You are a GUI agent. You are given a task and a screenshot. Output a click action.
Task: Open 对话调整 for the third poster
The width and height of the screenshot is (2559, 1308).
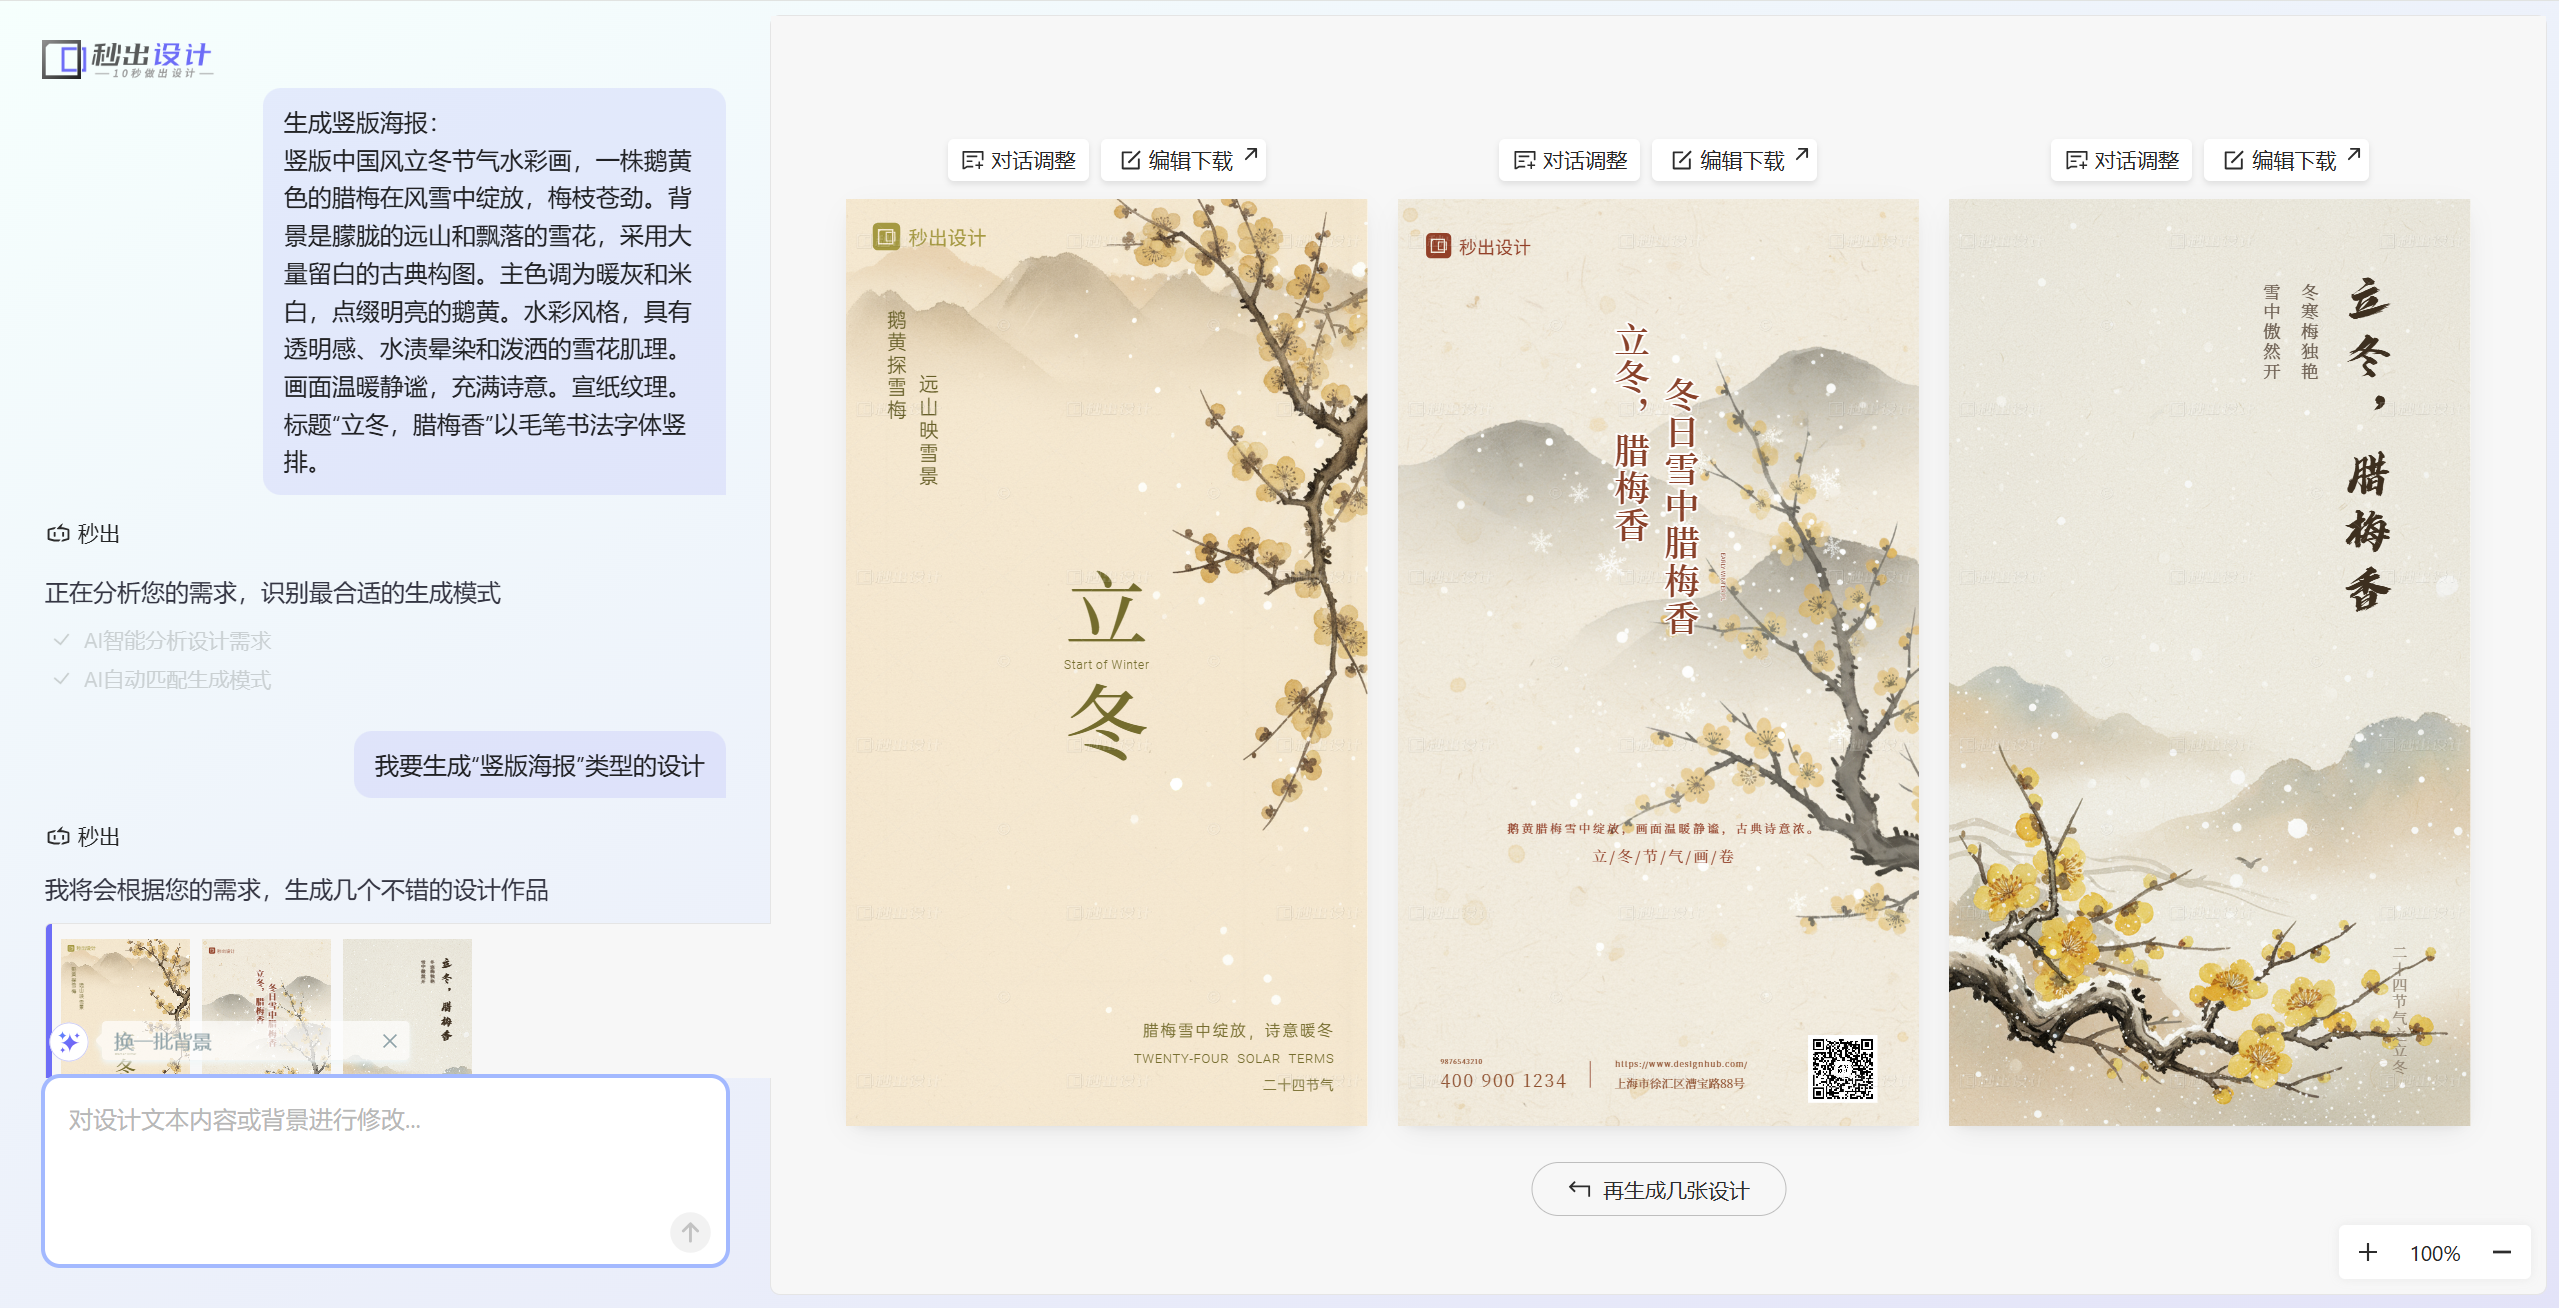[x=2122, y=160]
